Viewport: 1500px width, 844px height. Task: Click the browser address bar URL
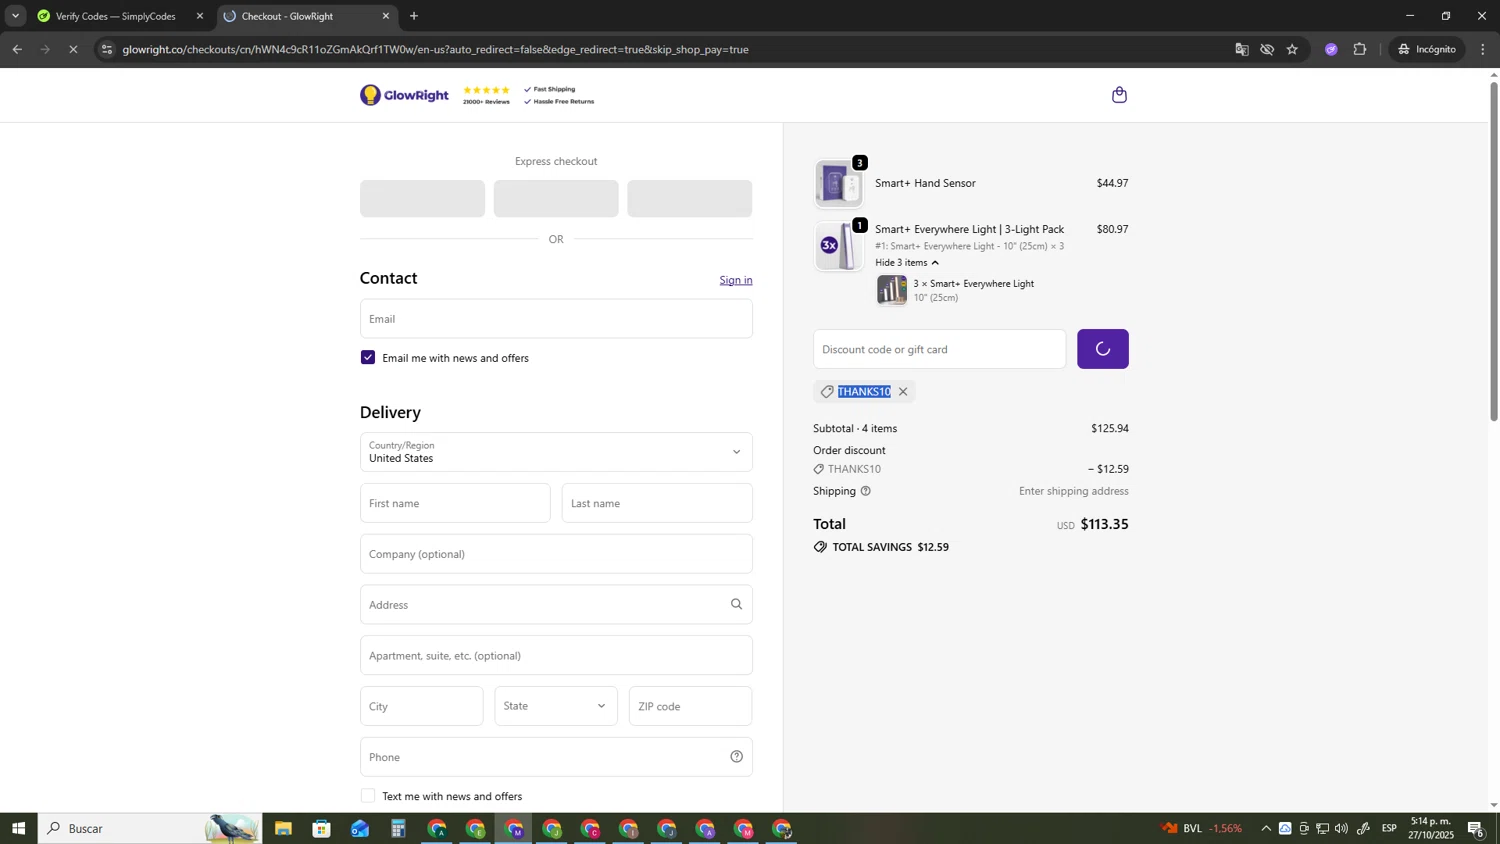pyautogui.click(x=435, y=49)
